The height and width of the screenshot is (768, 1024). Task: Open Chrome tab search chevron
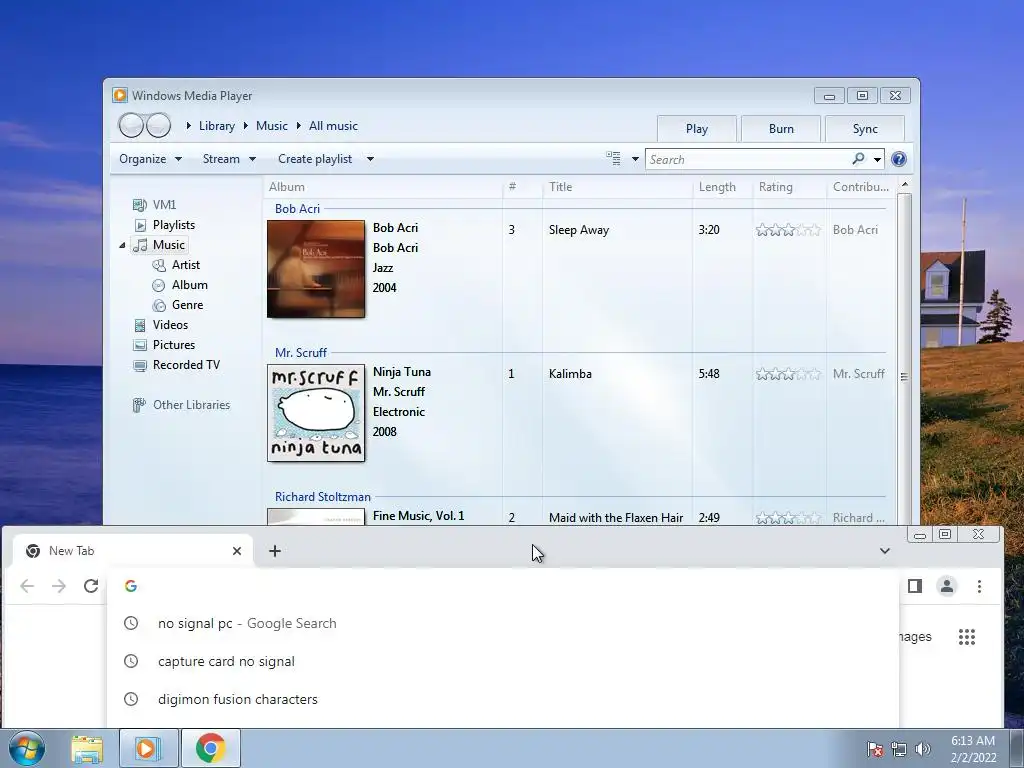(884, 551)
